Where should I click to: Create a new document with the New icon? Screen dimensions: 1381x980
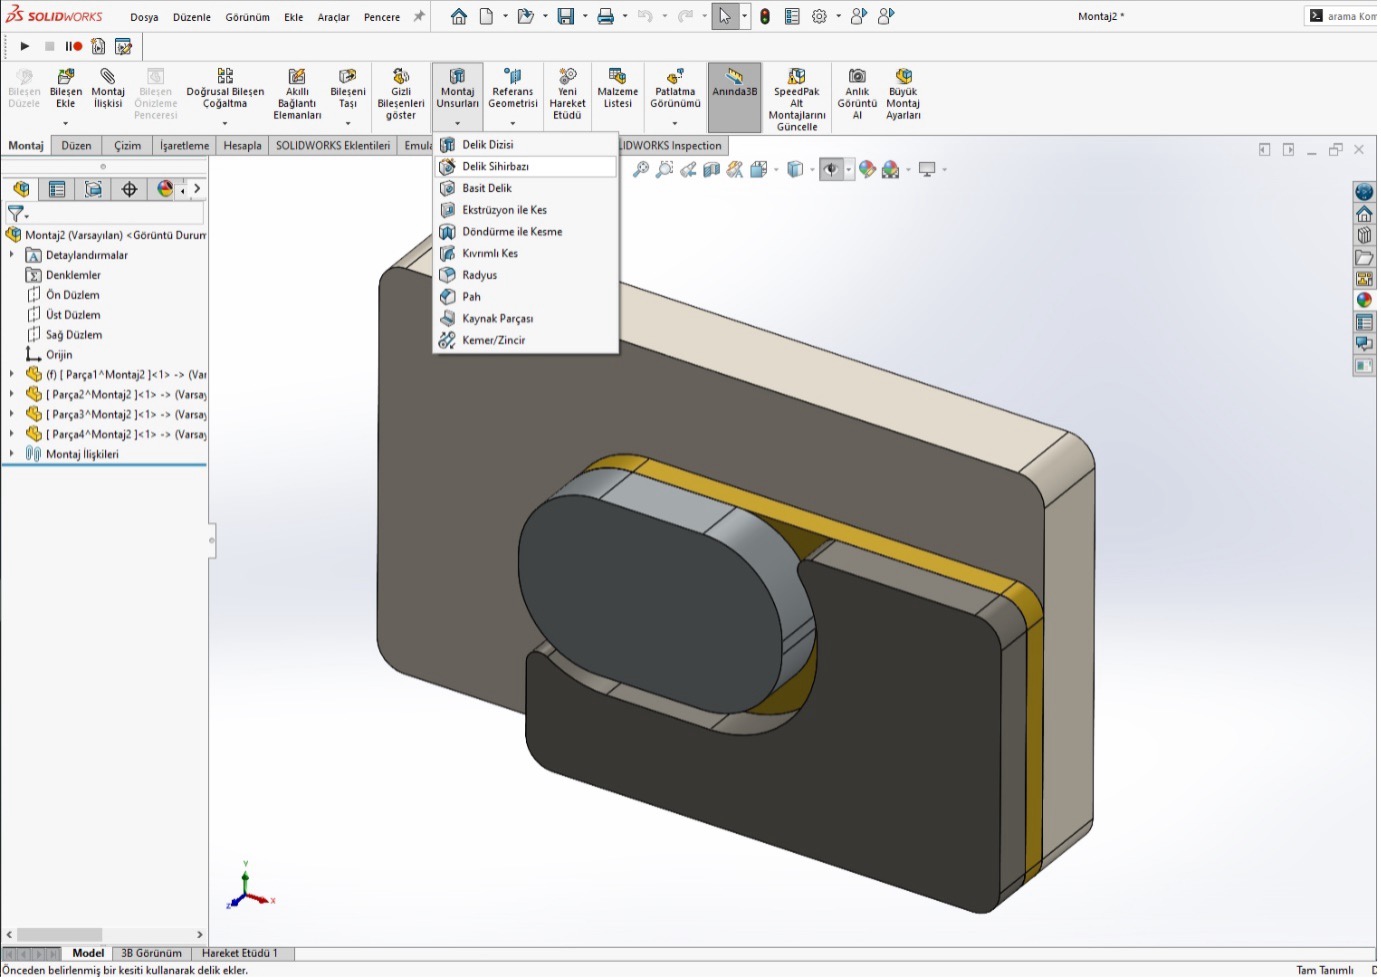coord(486,17)
